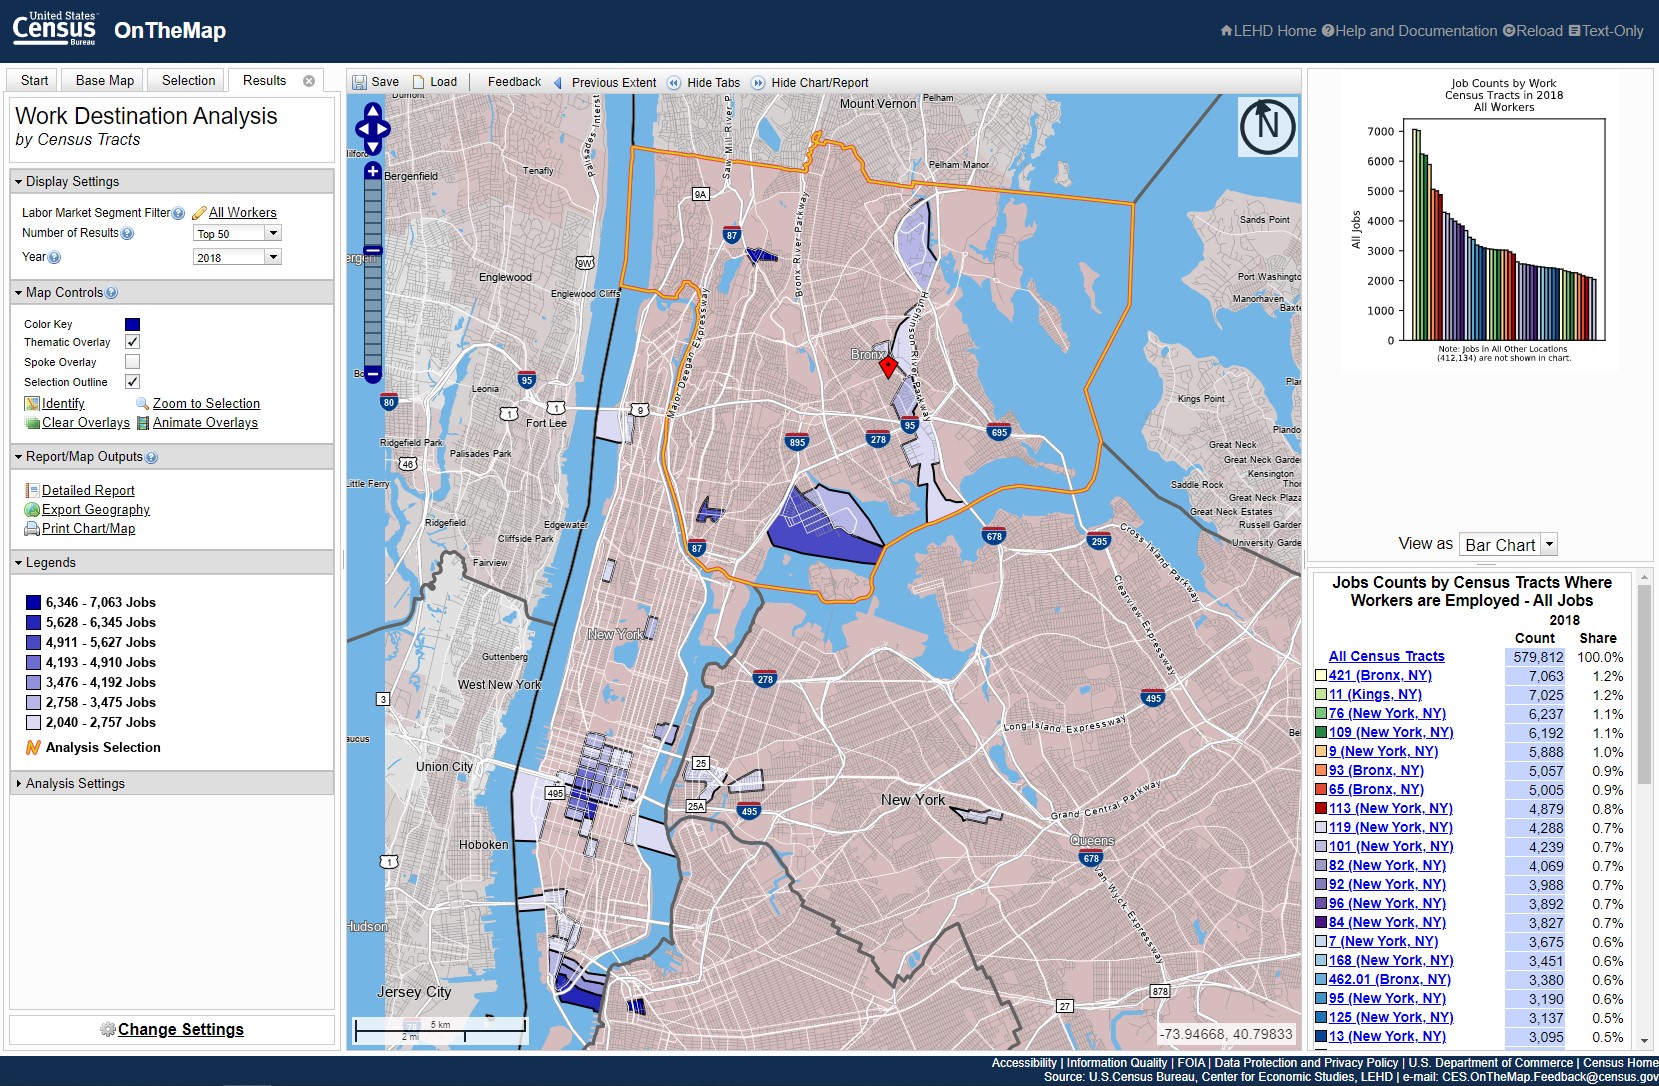The width and height of the screenshot is (1659, 1086).
Task: Open LEHD Home link
Action: [1268, 31]
